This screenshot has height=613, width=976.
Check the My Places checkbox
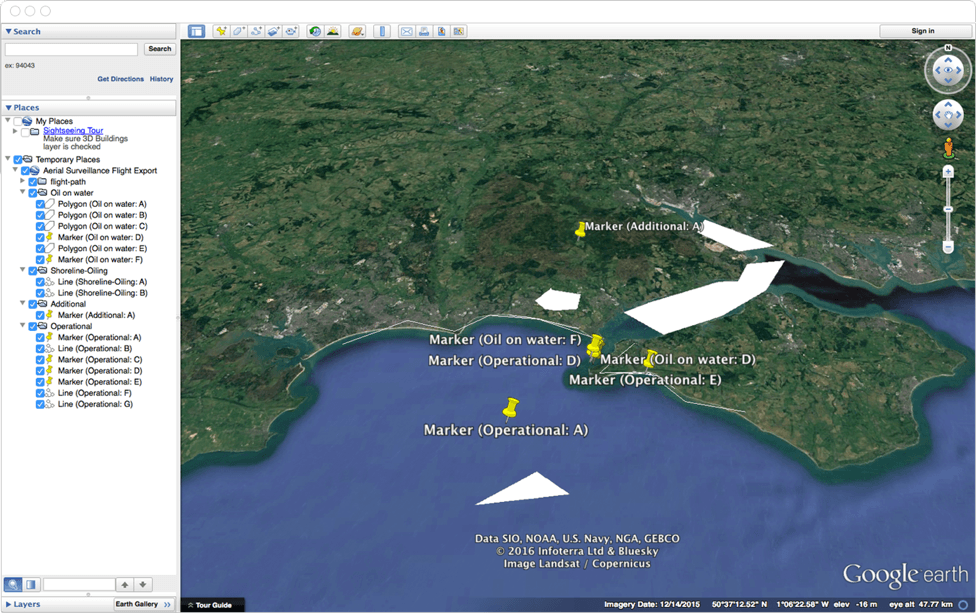(17, 121)
